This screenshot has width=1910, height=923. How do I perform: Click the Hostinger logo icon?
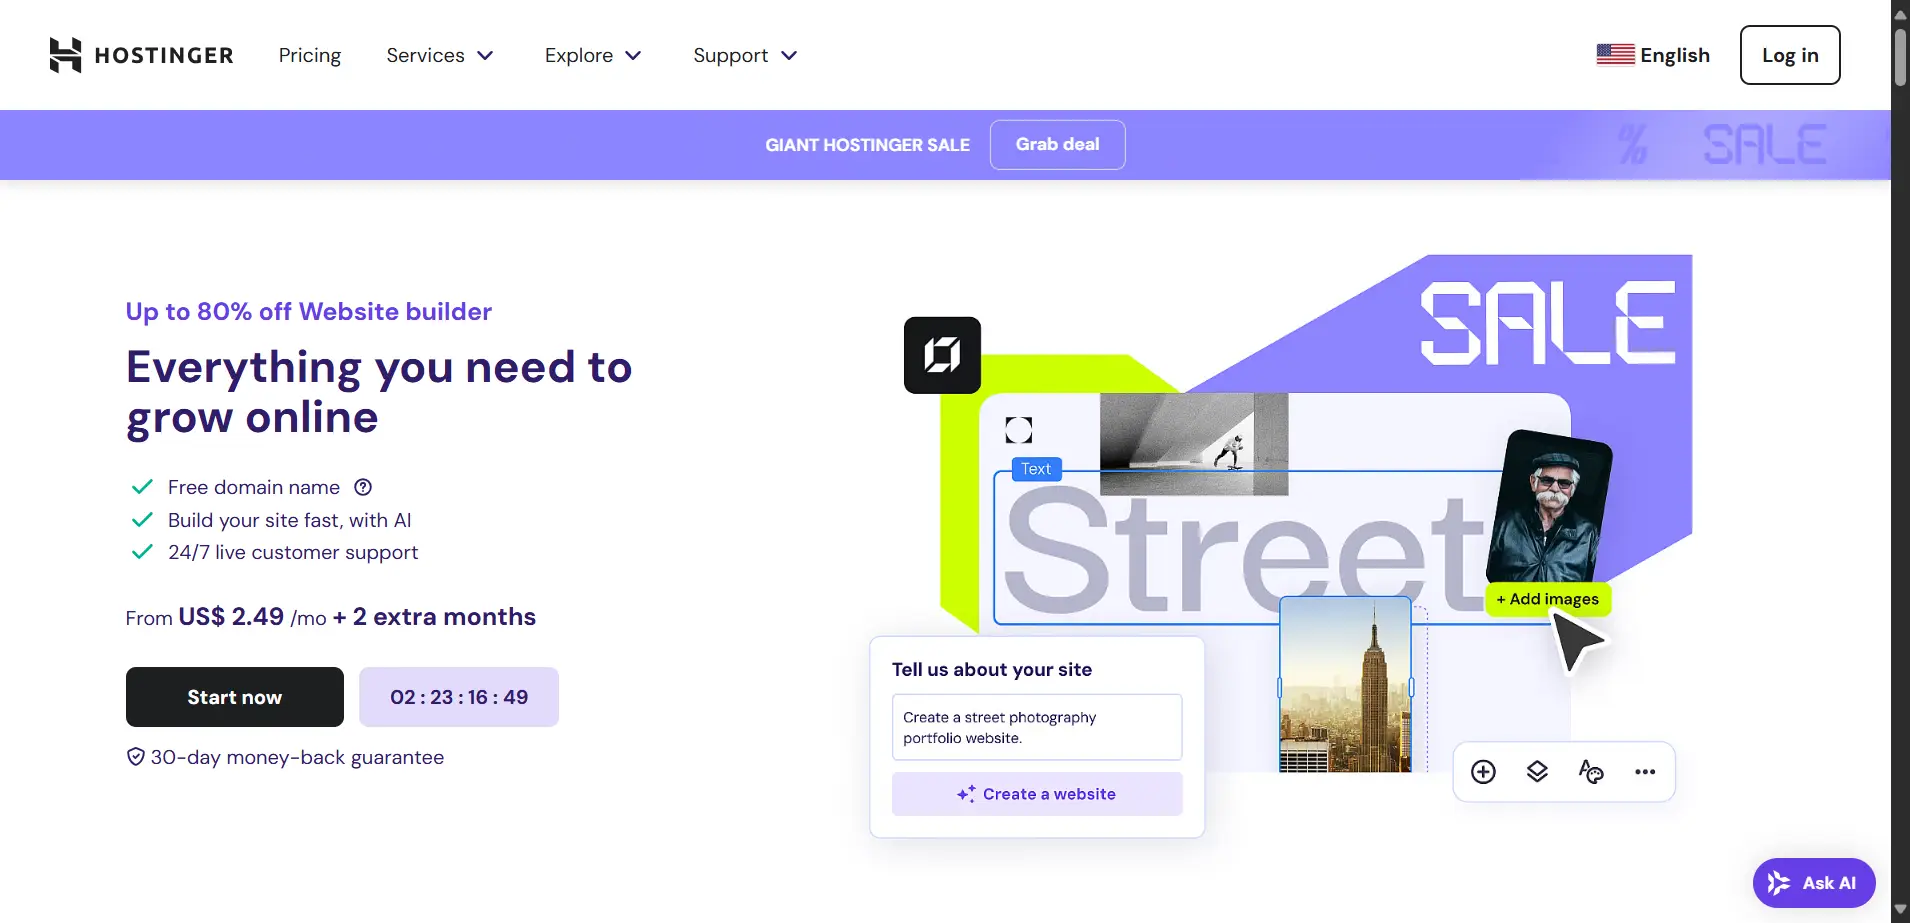point(65,55)
